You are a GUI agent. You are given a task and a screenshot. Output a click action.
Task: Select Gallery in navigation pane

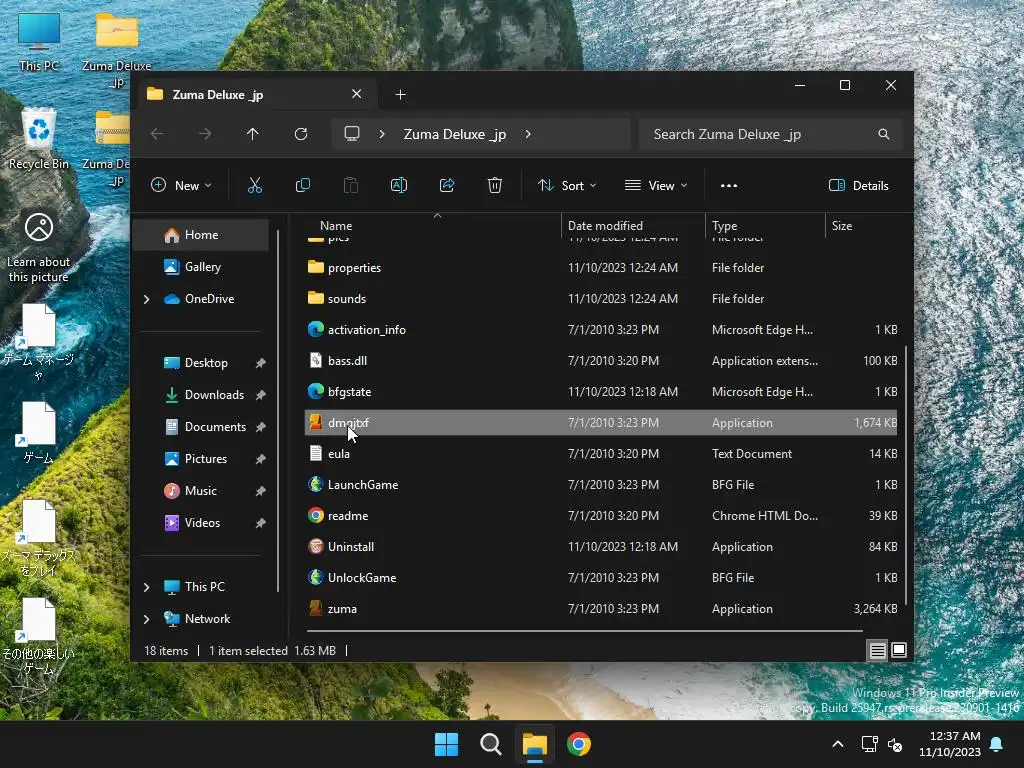pos(201,267)
